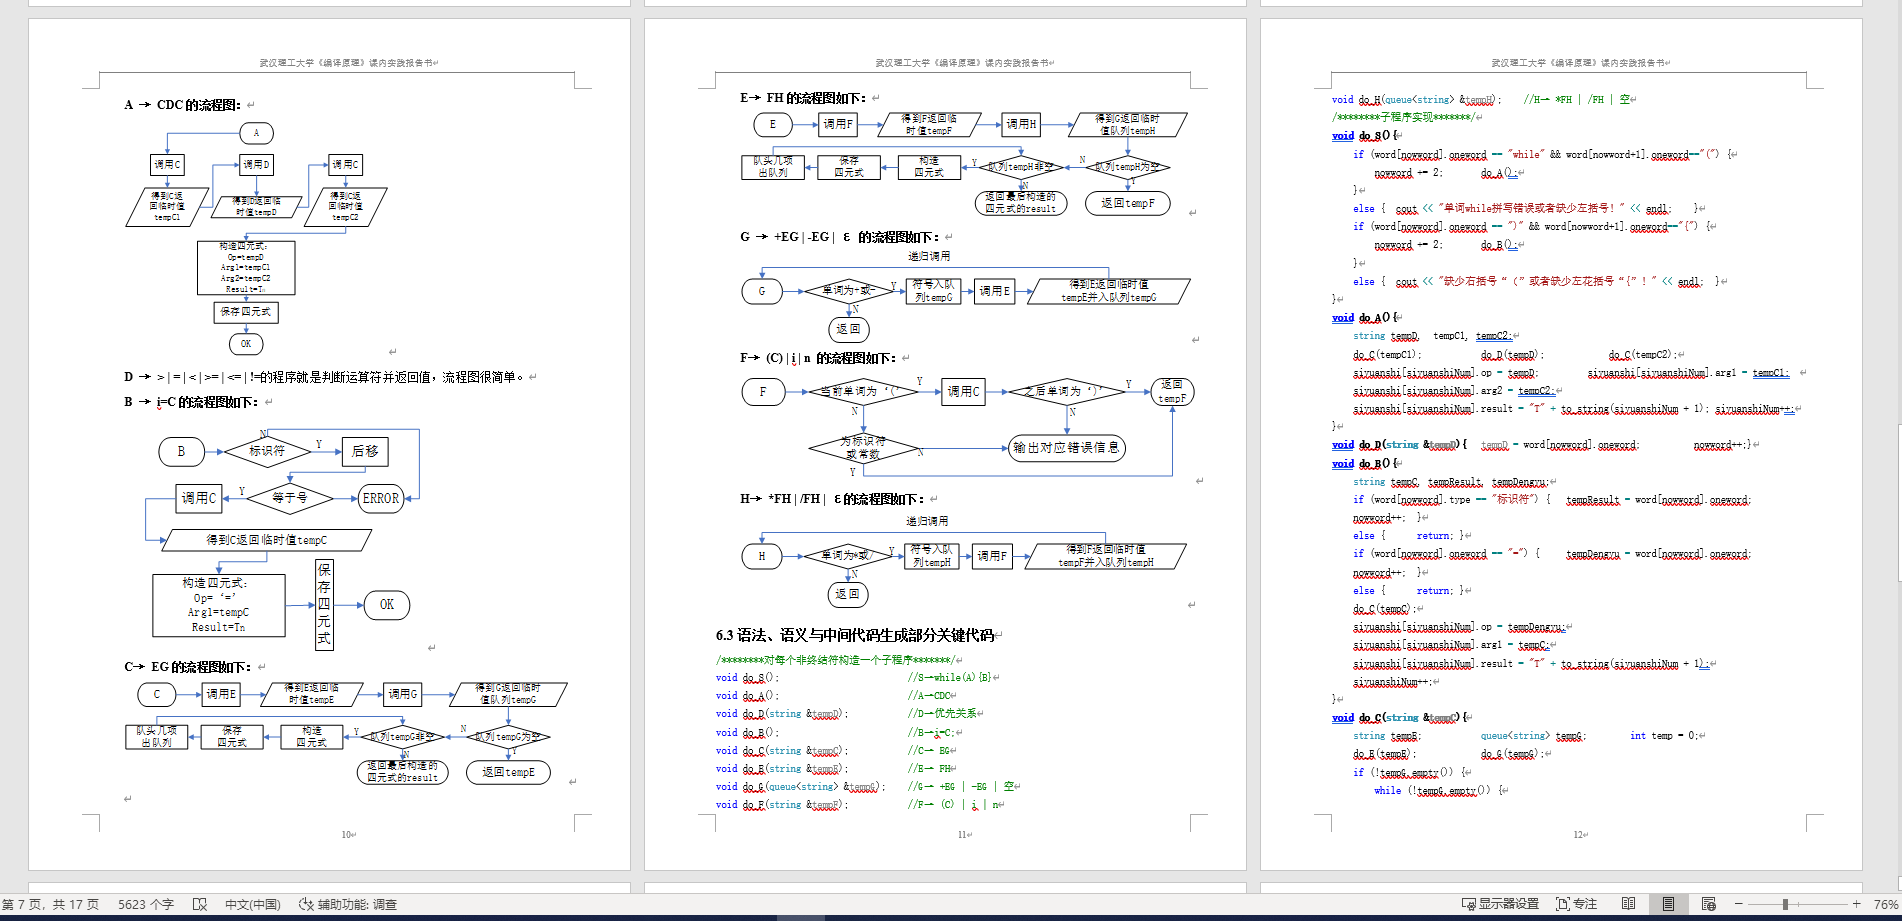Open word count '5623 个字'
The width and height of the screenshot is (1902, 921).
[x=146, y=904]
